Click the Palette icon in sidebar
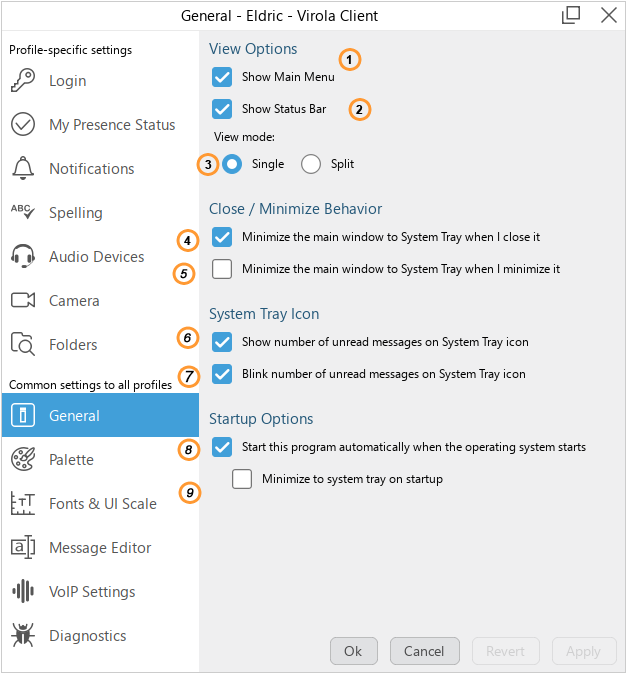 click(22, 460)
